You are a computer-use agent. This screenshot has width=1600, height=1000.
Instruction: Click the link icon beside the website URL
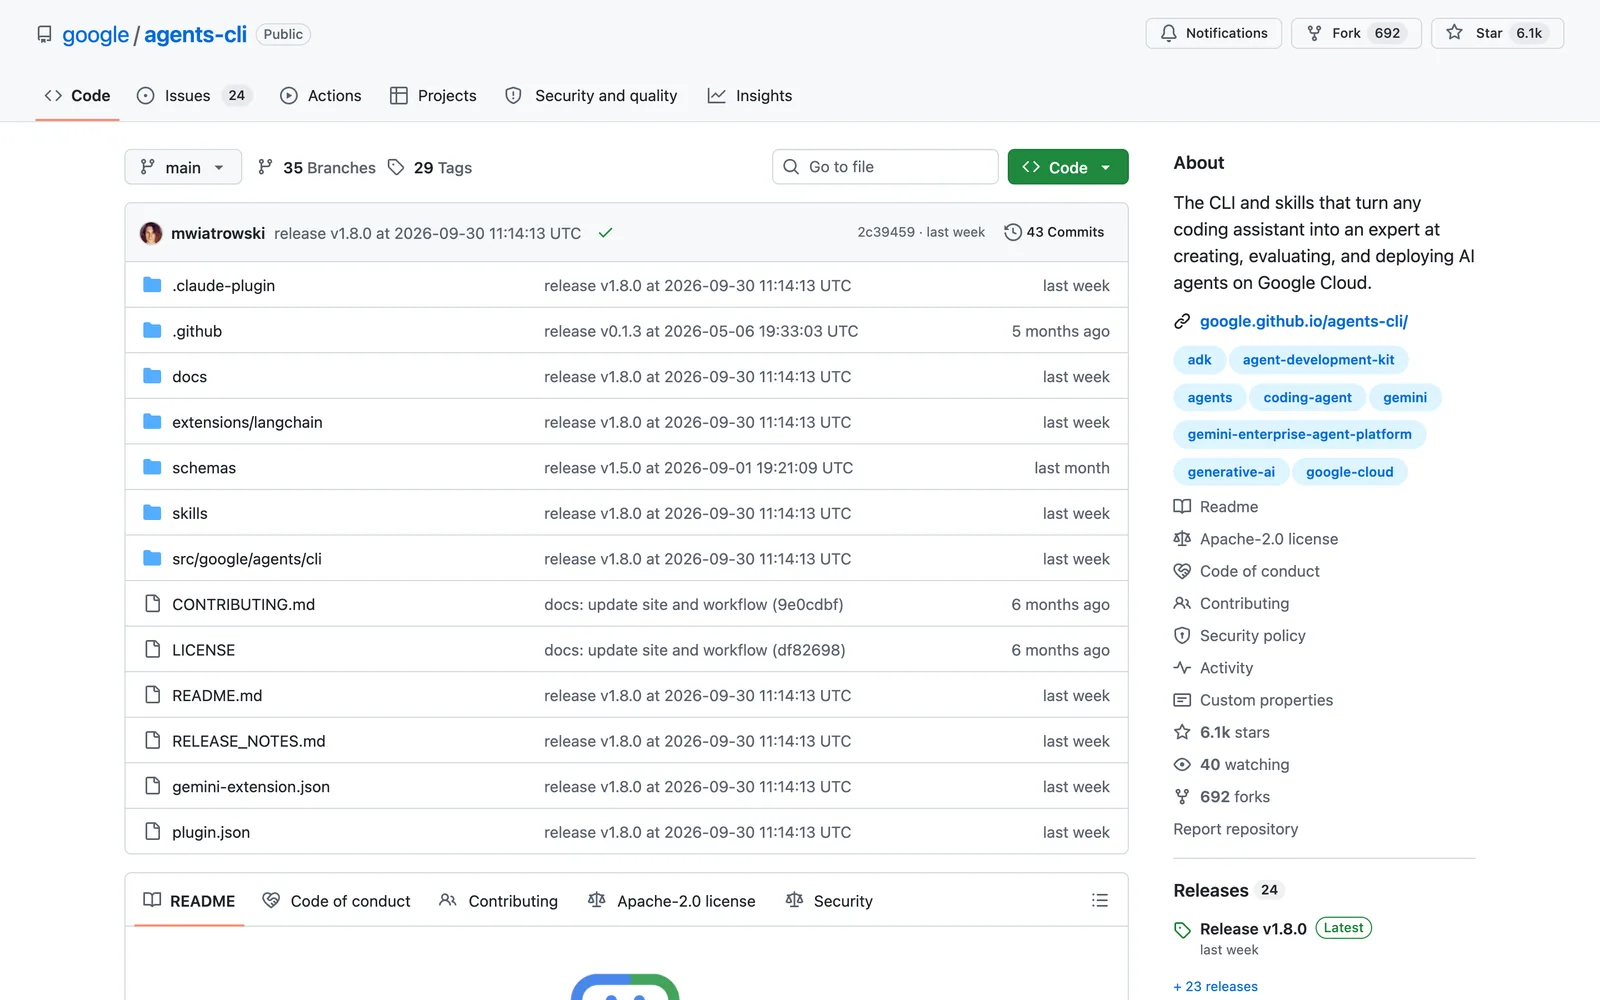tap(1182, 321)
